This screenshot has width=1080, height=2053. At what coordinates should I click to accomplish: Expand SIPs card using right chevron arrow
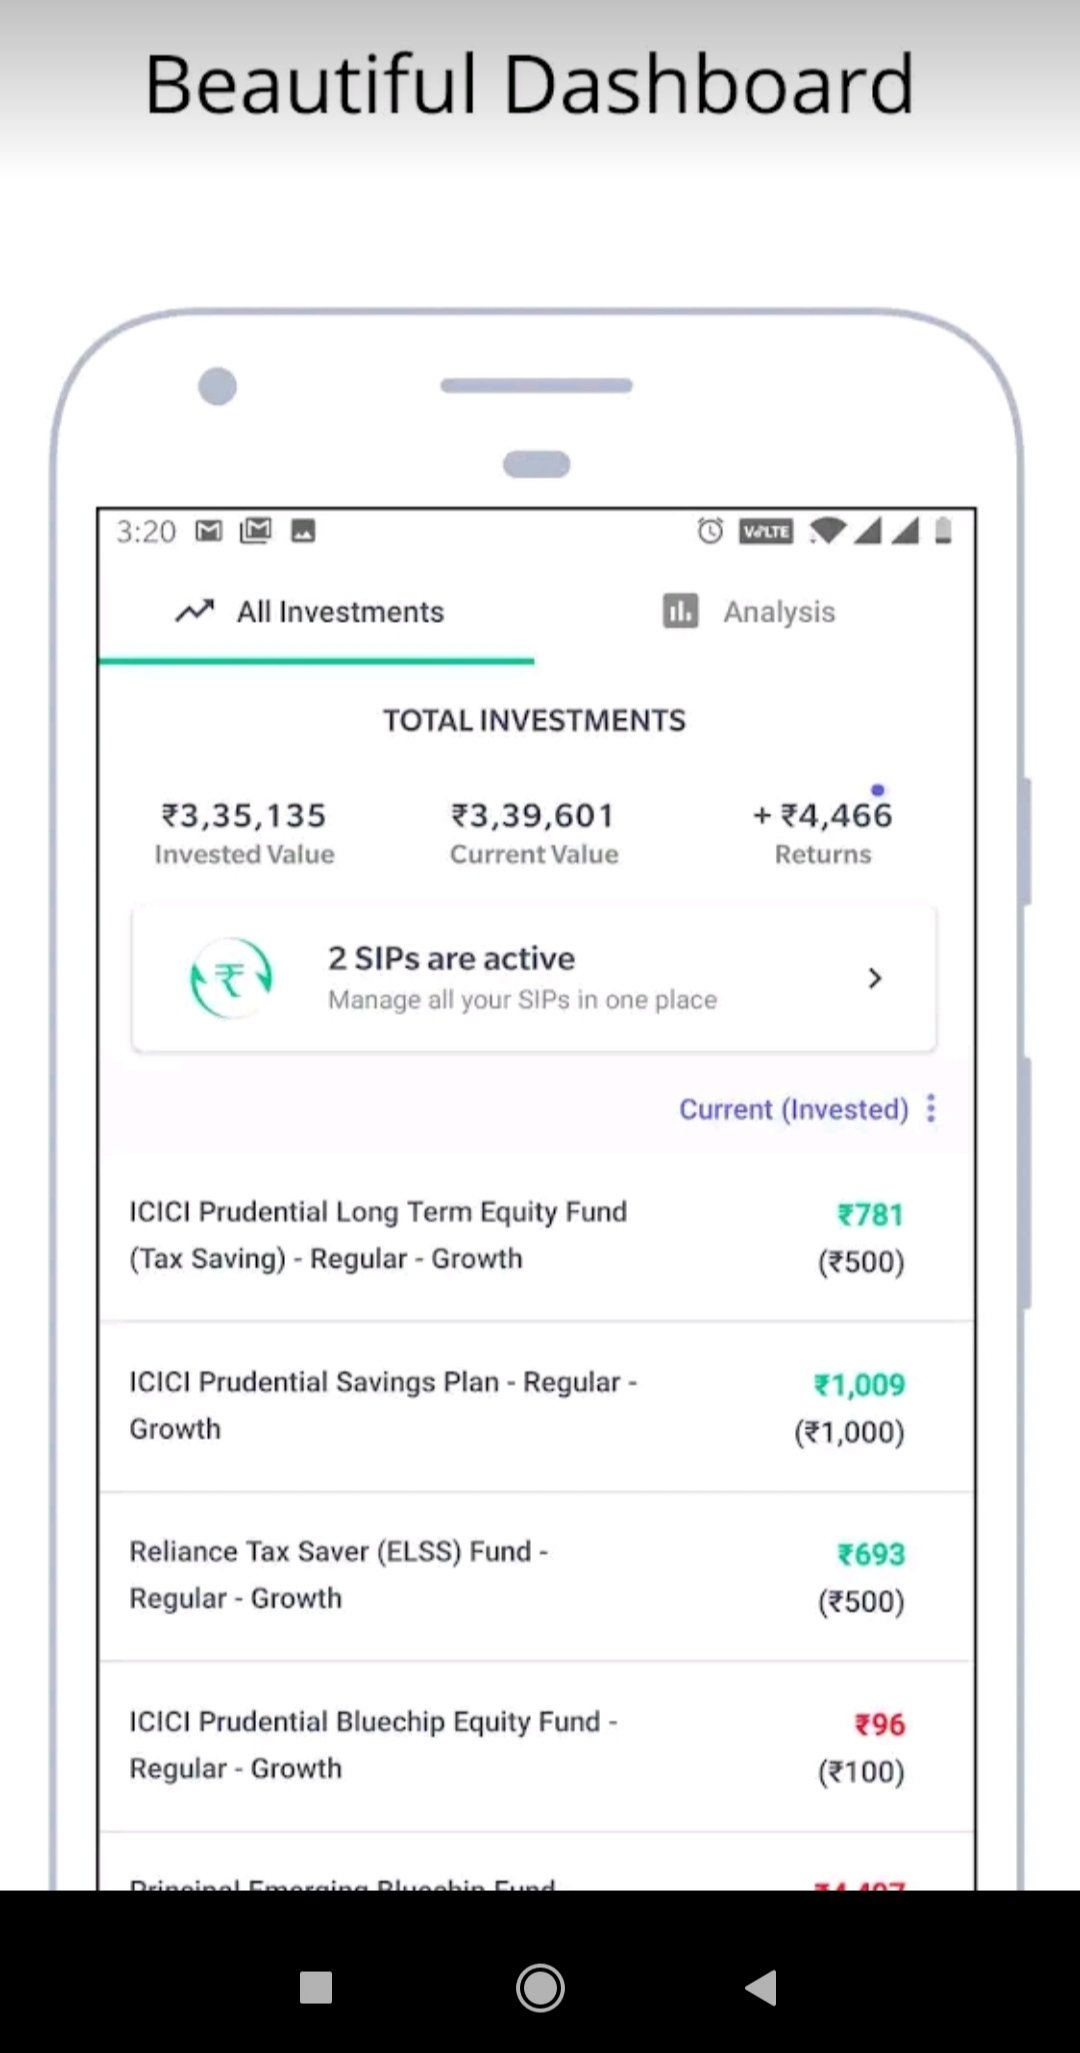coord(875,978)
